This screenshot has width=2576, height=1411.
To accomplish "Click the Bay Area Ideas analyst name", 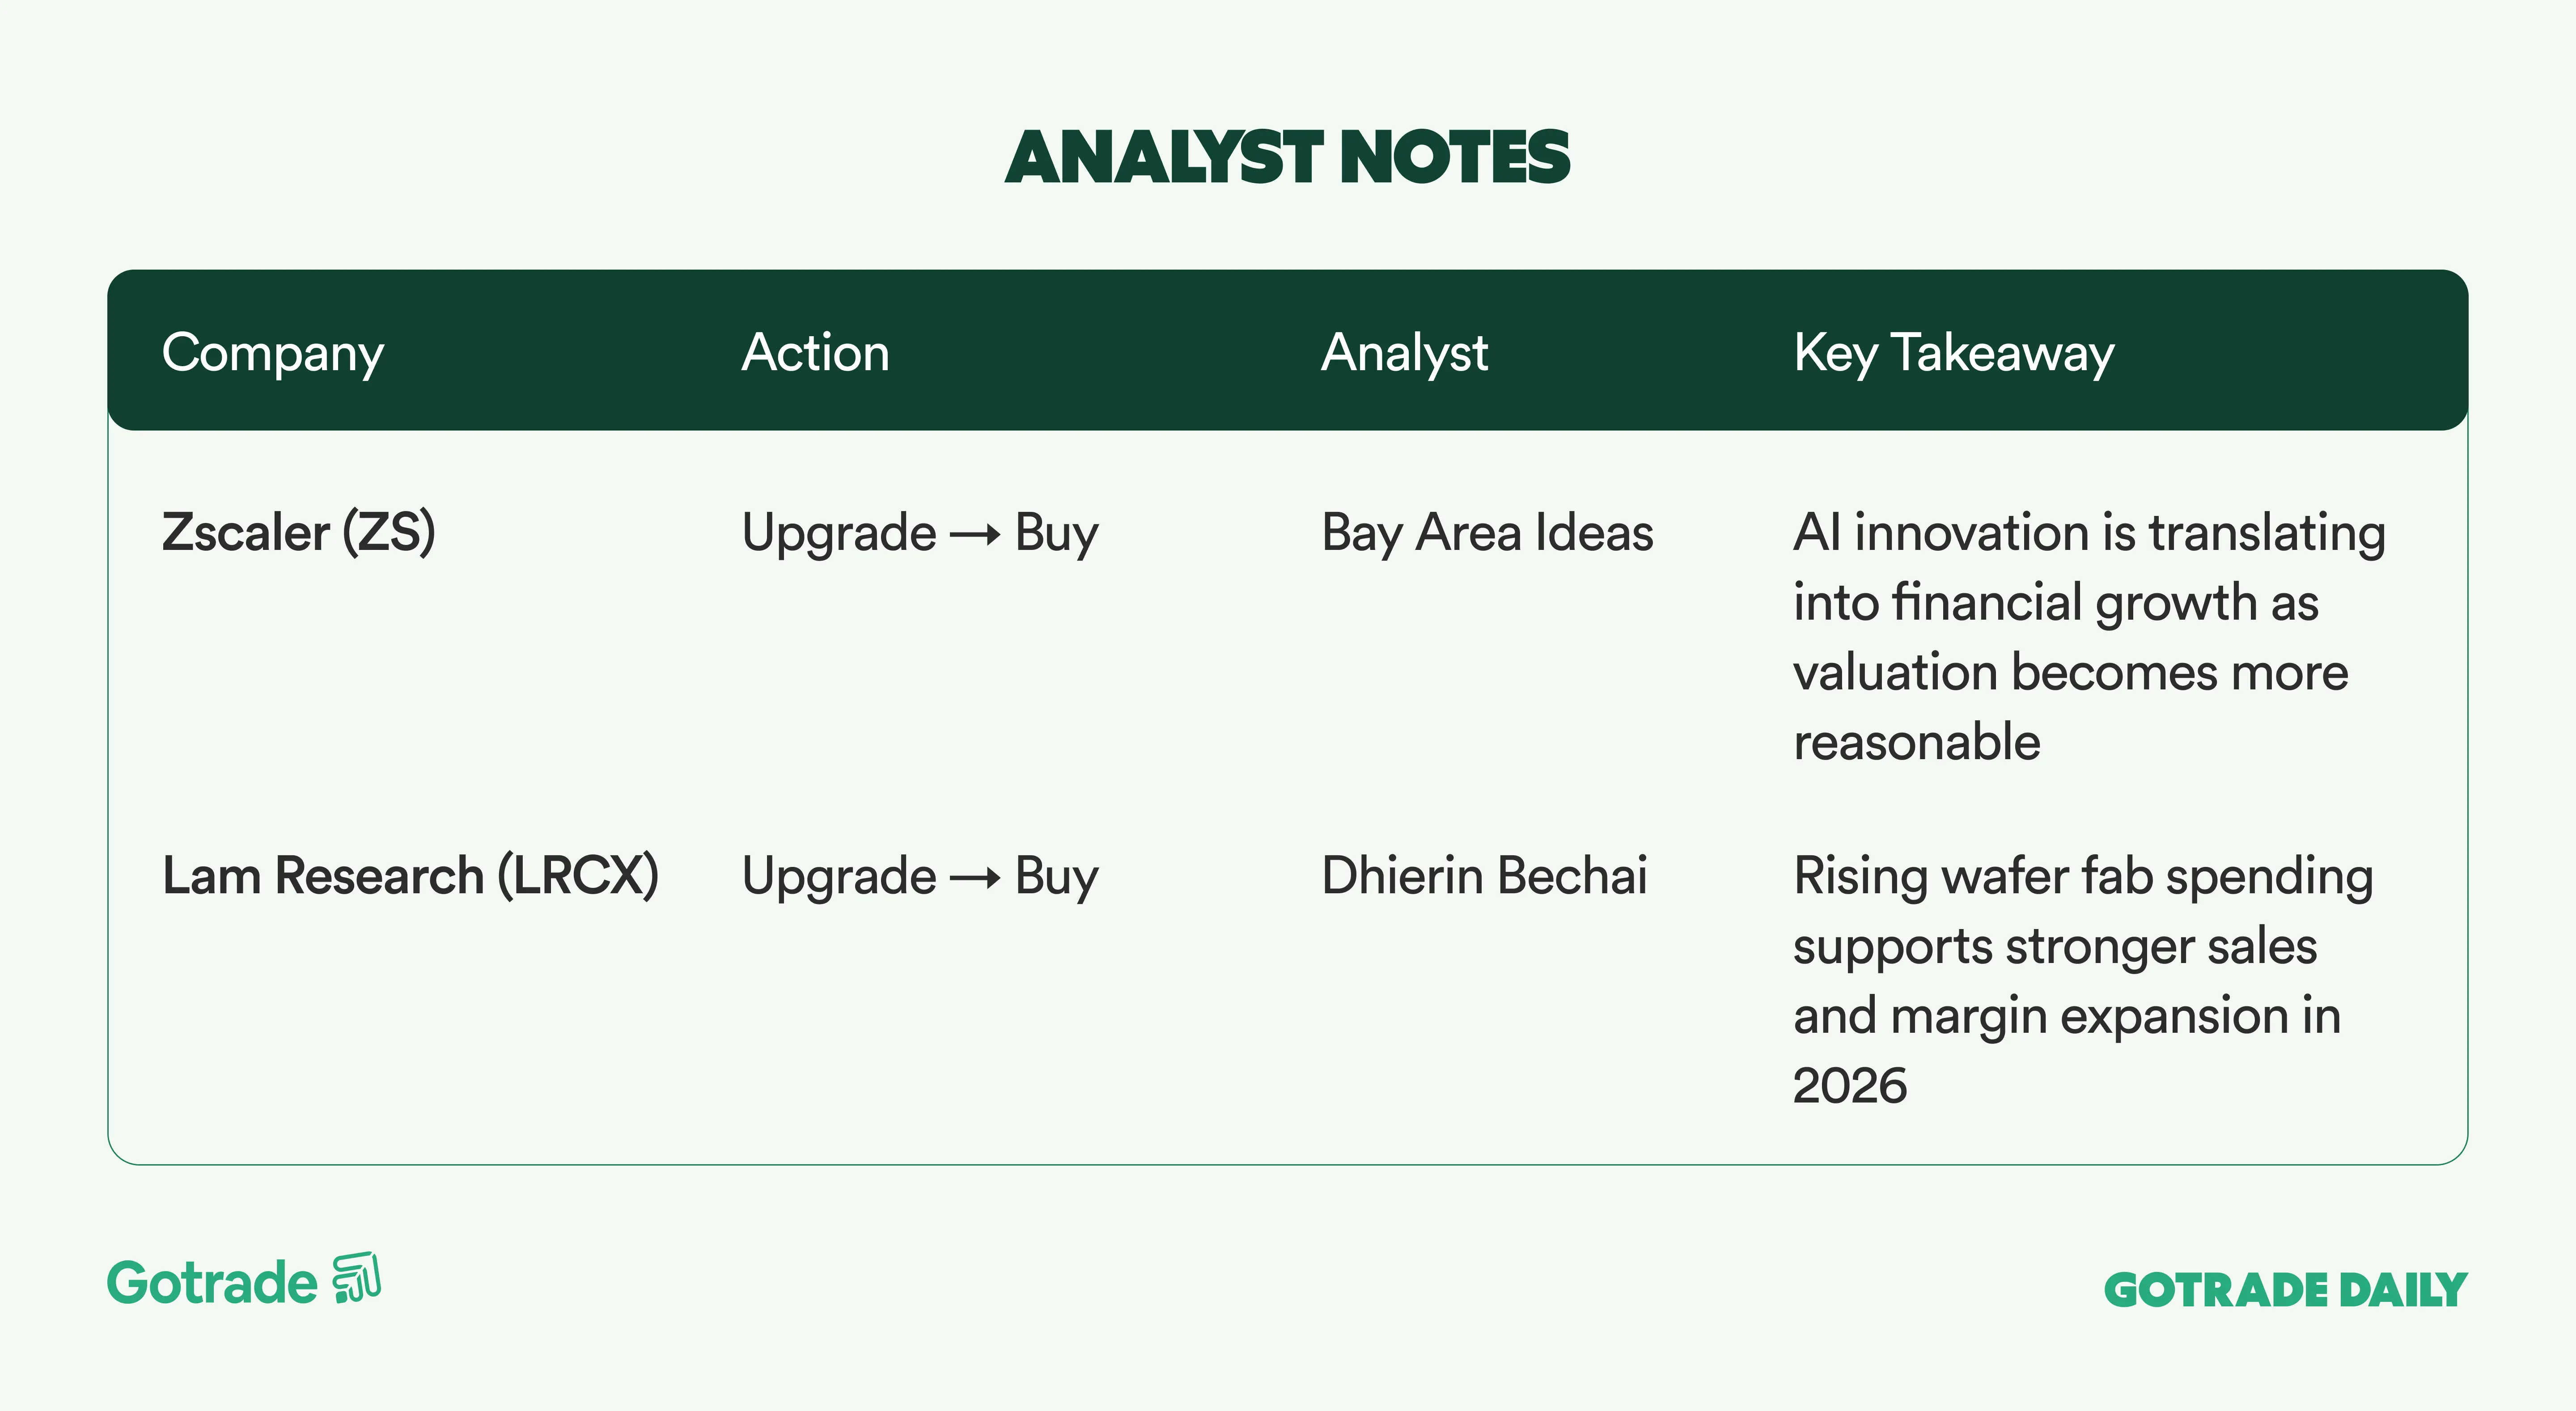I will [x=1487, y=532].
